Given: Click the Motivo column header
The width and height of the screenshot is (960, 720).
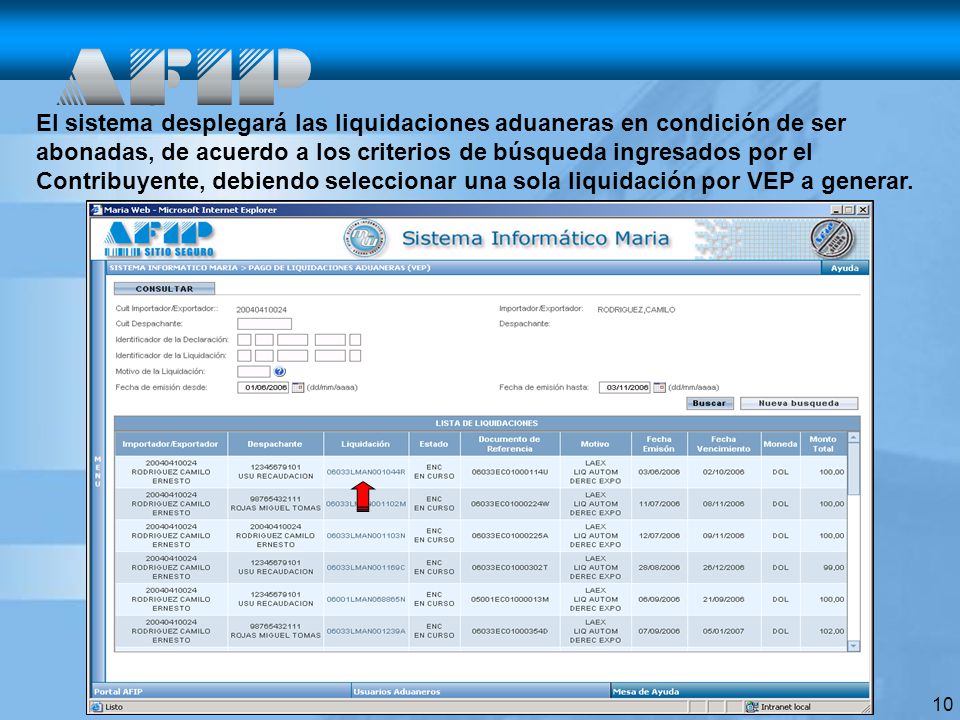Looking at the screenshot, I should 595,444.
